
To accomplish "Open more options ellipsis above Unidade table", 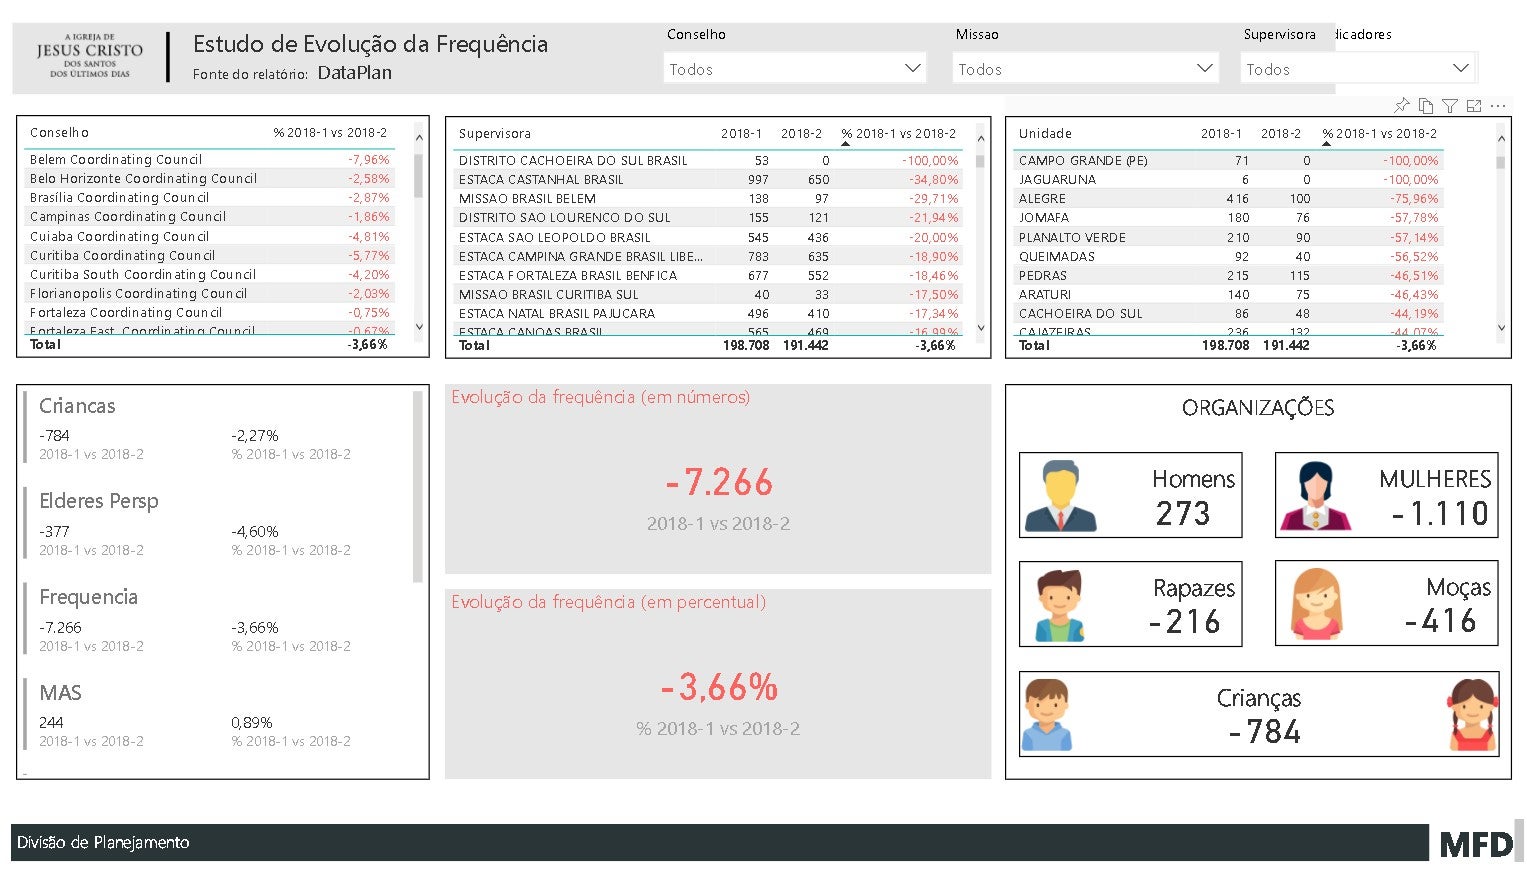I will coord(1498,105).
